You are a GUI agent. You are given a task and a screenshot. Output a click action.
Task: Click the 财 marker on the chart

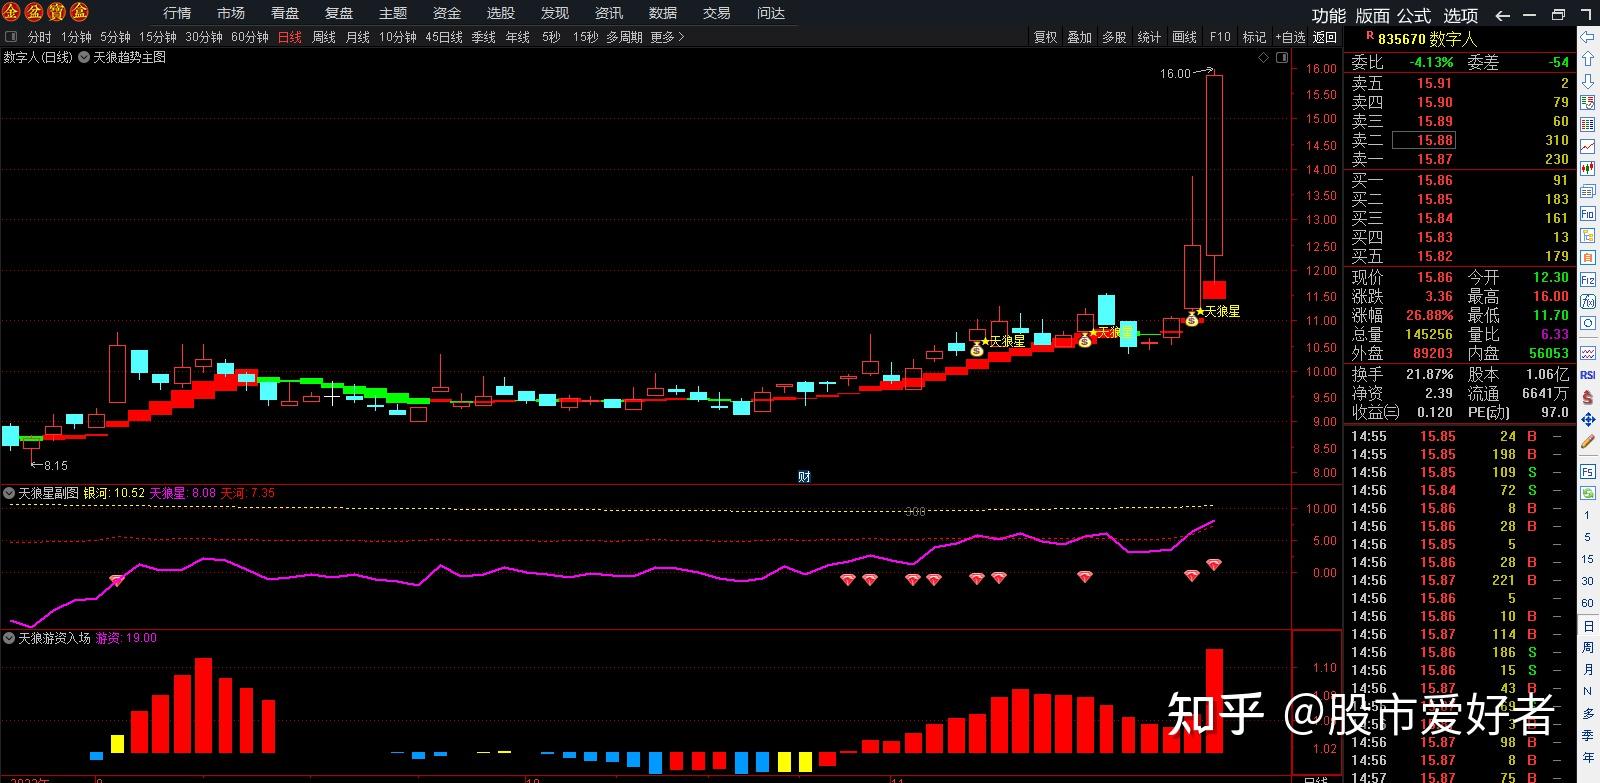tap(804, 476)
